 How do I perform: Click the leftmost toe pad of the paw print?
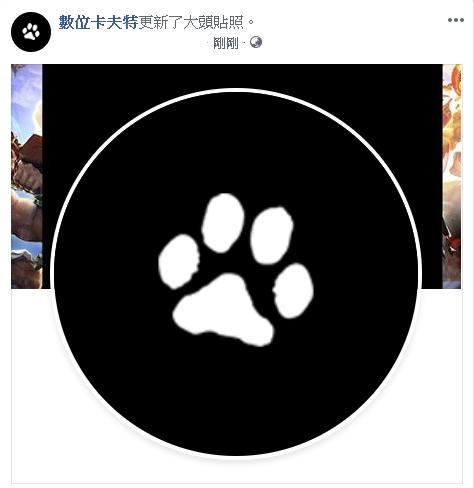[x=179, y=261]
